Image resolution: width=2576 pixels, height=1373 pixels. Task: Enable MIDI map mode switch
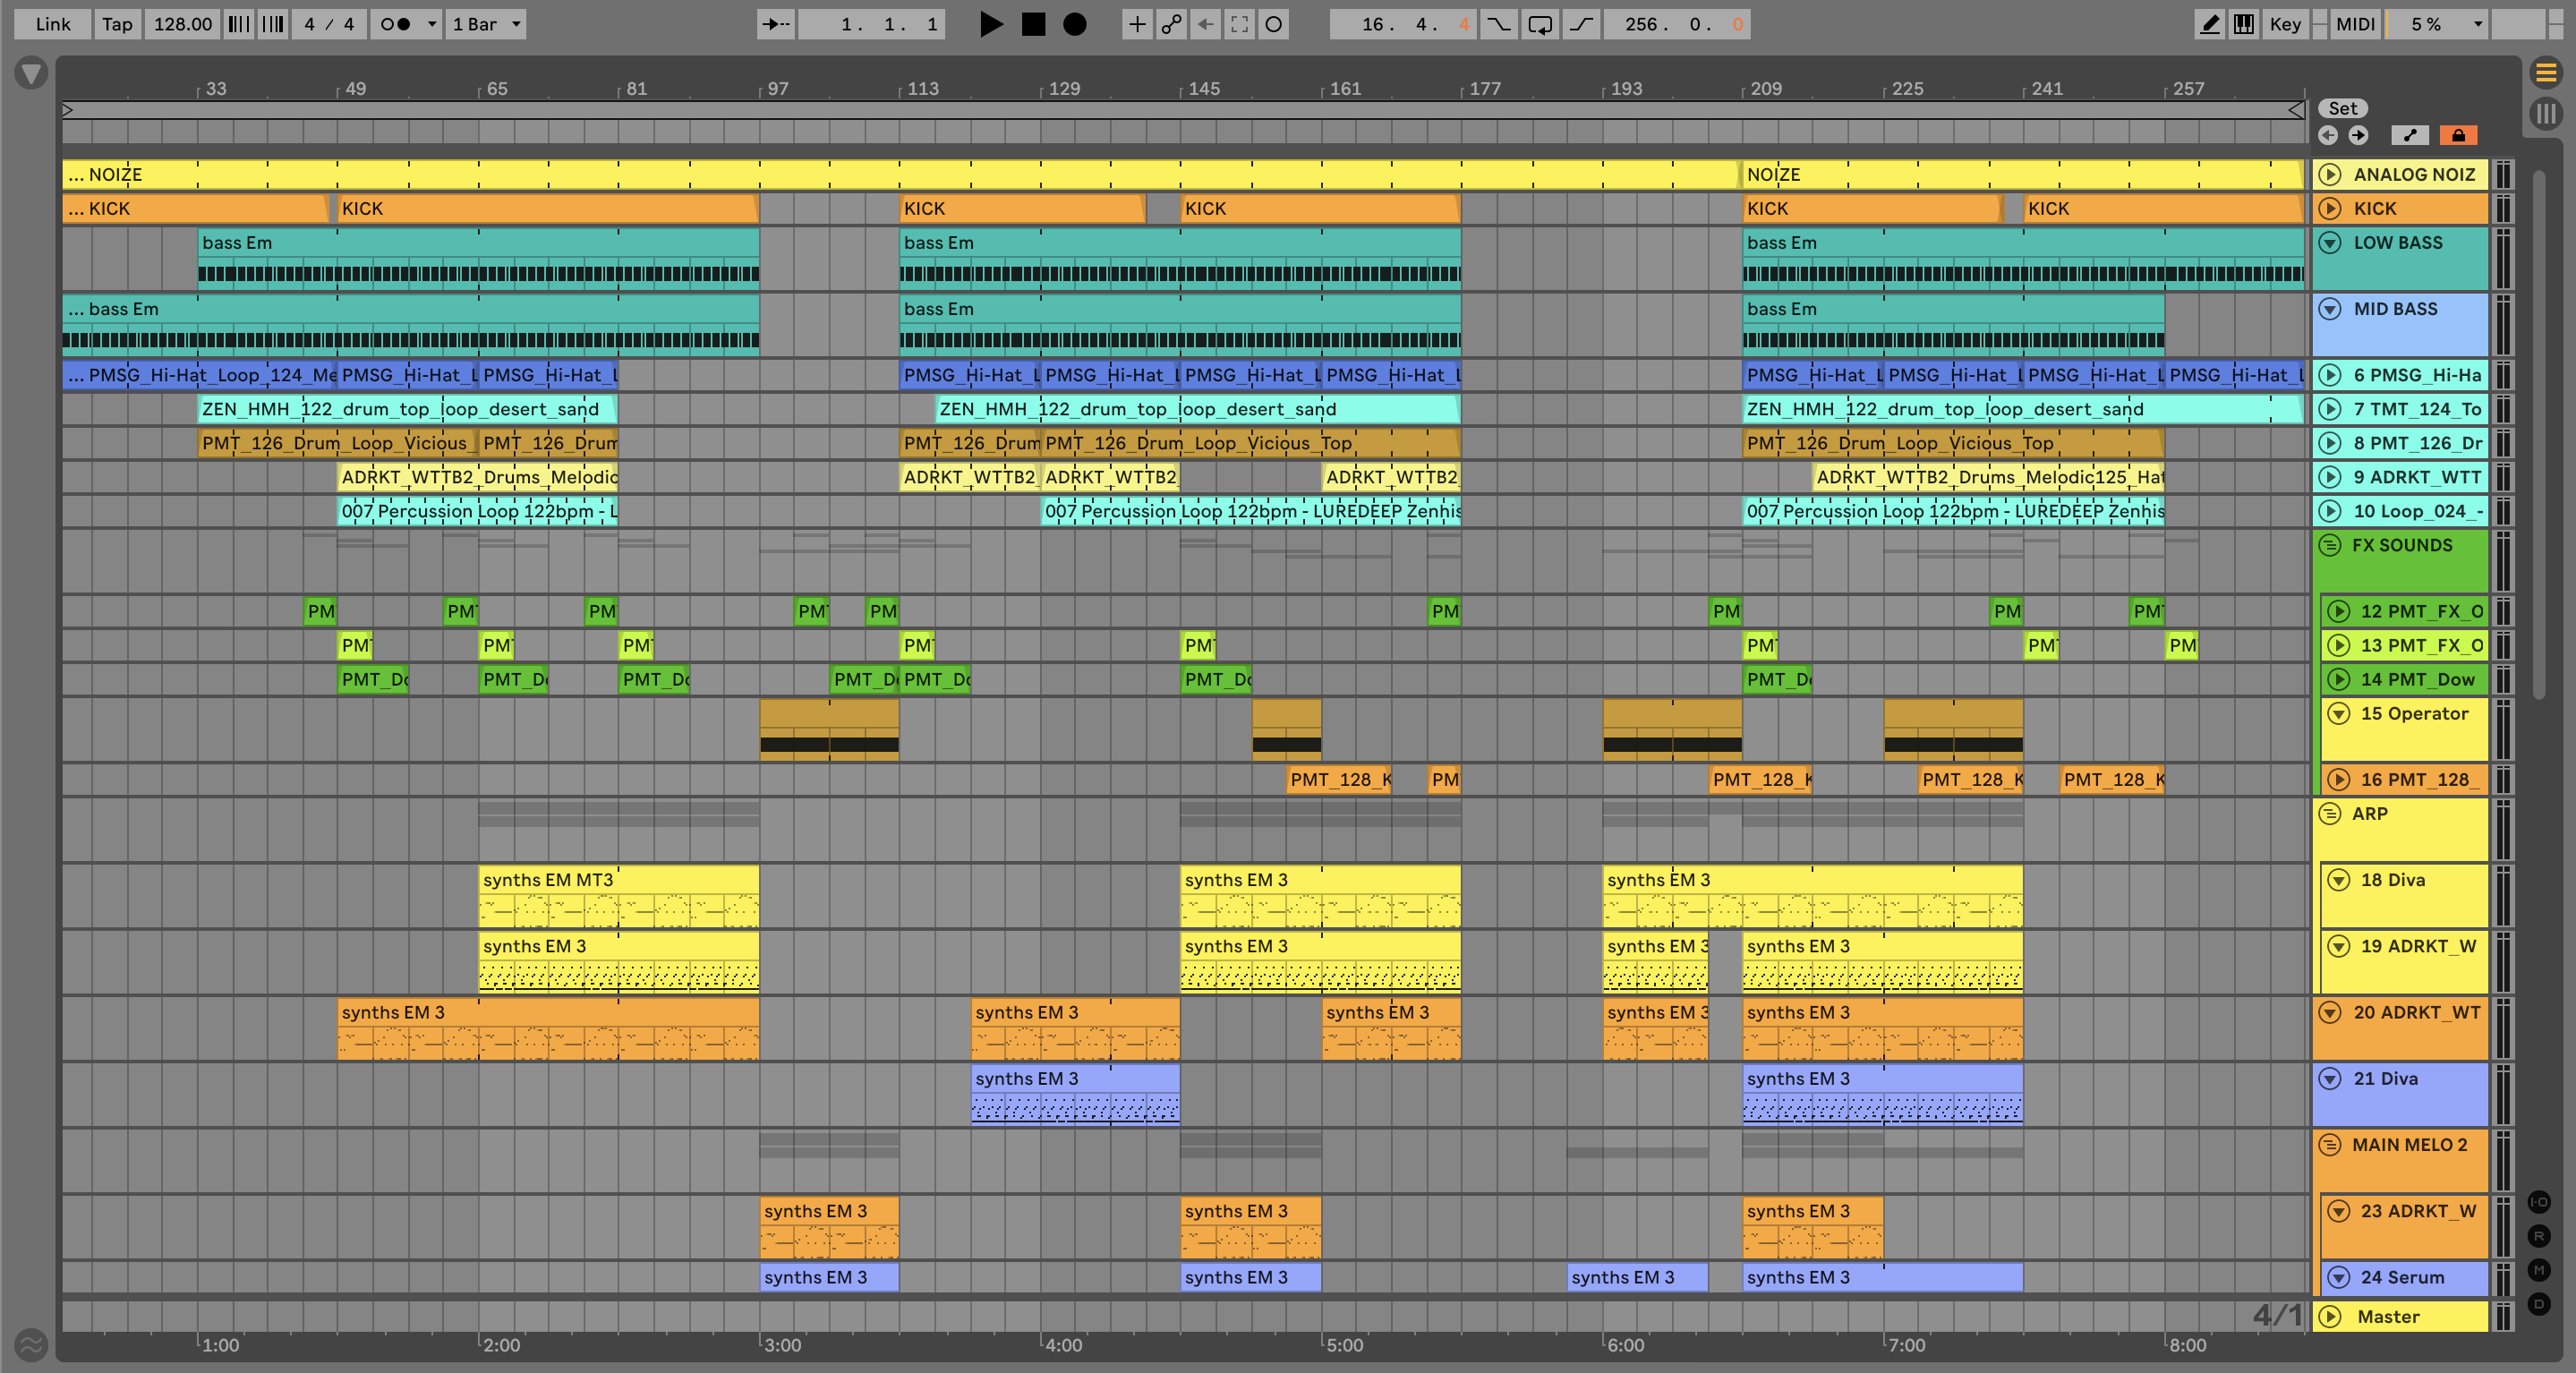(x=2355, y=24)
